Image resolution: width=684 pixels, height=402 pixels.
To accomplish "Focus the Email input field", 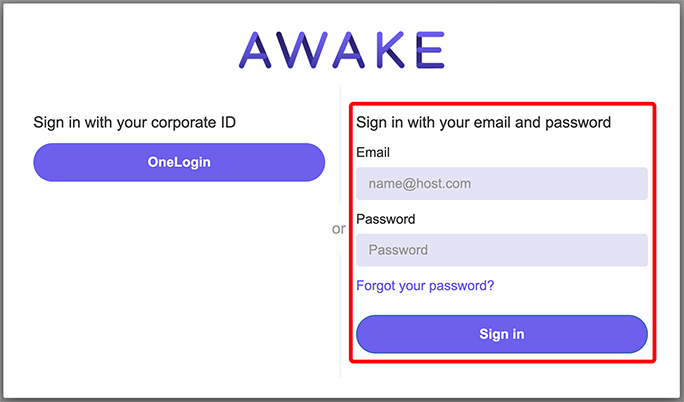I will coord(502,184).
